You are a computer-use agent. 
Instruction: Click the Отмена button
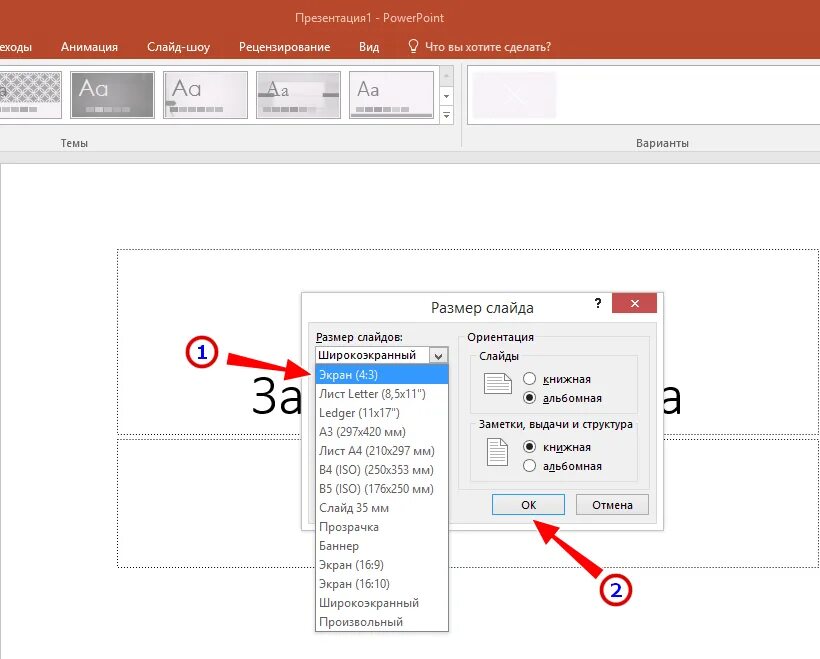pyautogui.click(x=612, y=505)
